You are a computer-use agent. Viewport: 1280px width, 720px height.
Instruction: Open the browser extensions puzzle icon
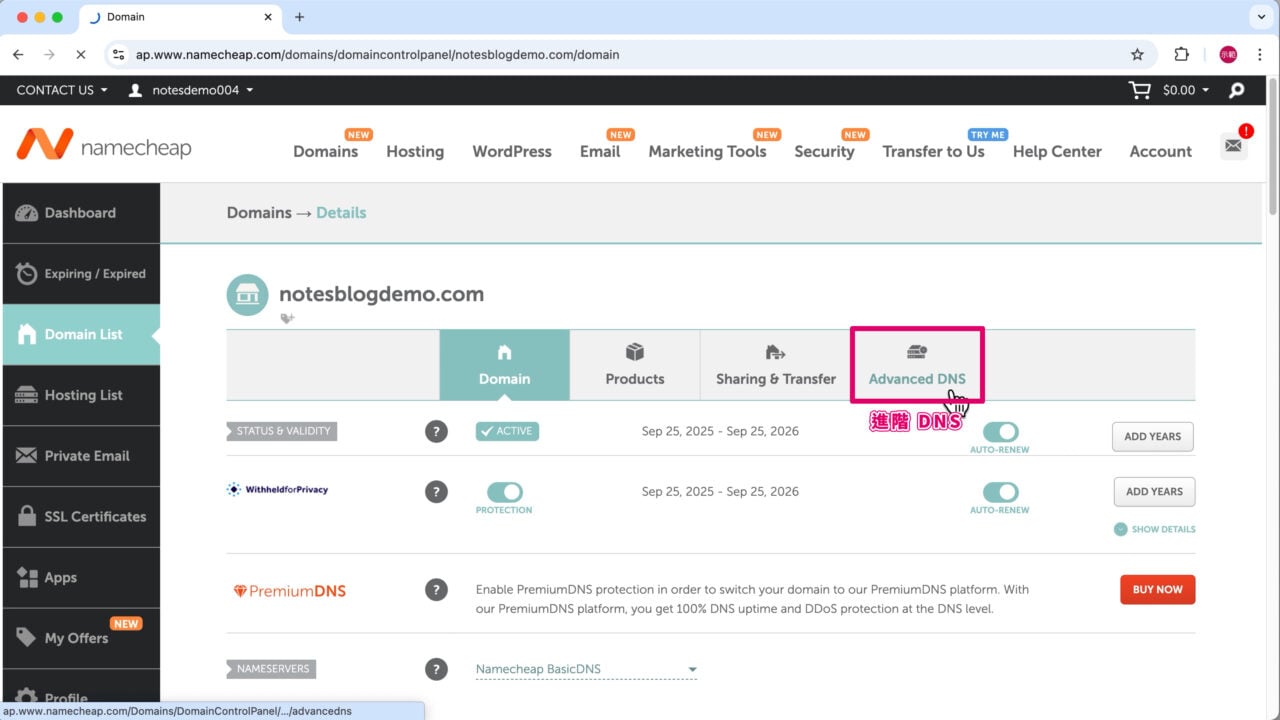coord(1181,55)
